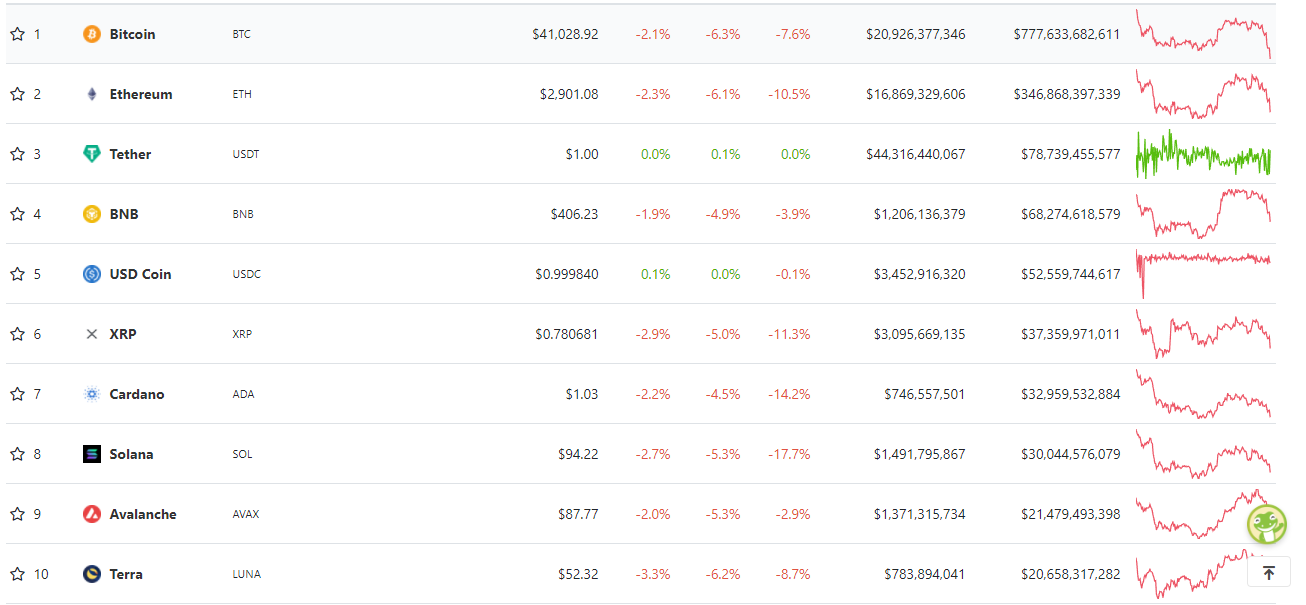This screenshot has width=1306, height=605.
Task: Click the Tether logo icon
Action: click(x=92, y=154)
